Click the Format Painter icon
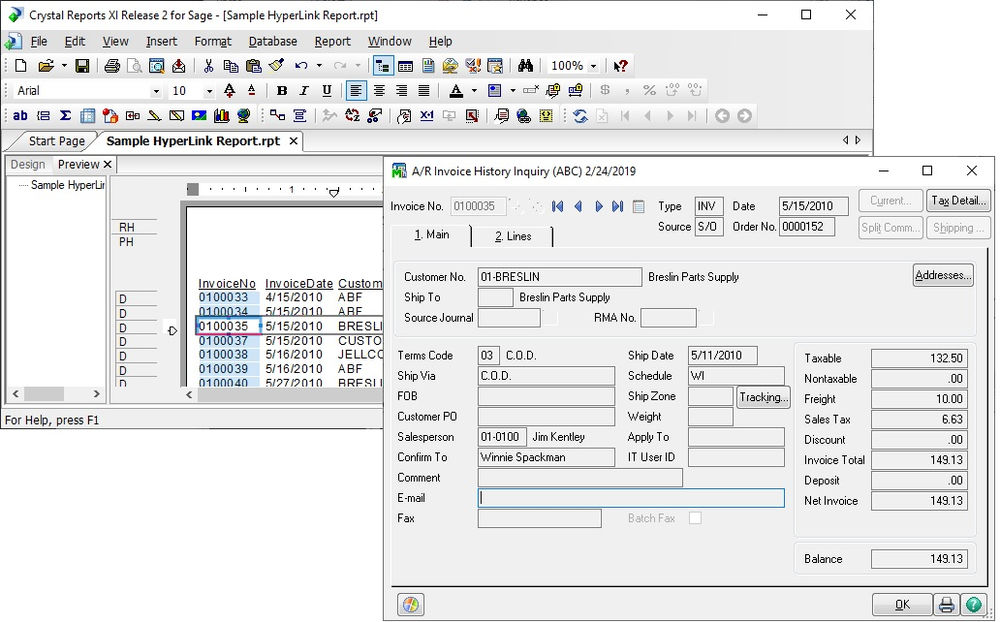1000x622 pixels. (276, 66)
